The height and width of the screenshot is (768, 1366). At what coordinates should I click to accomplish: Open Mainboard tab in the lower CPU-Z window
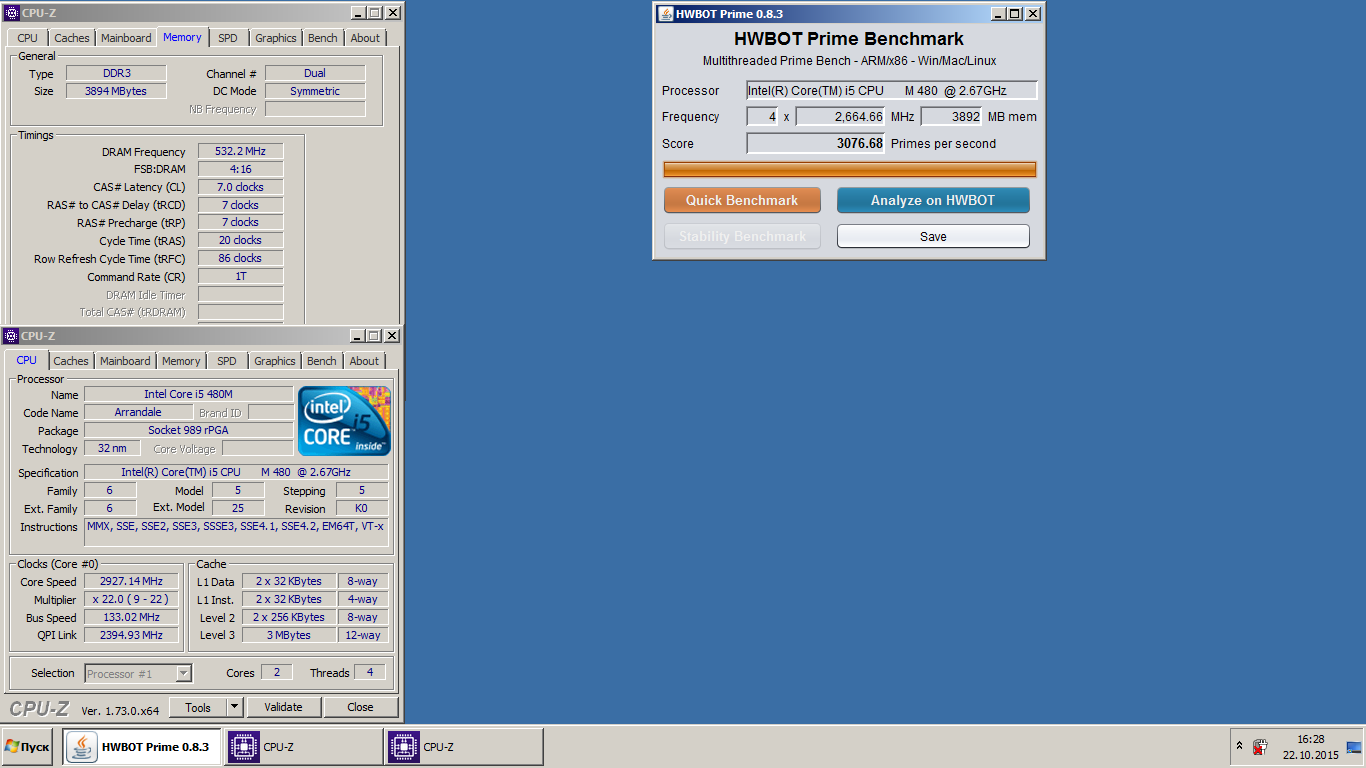point(125,361)
